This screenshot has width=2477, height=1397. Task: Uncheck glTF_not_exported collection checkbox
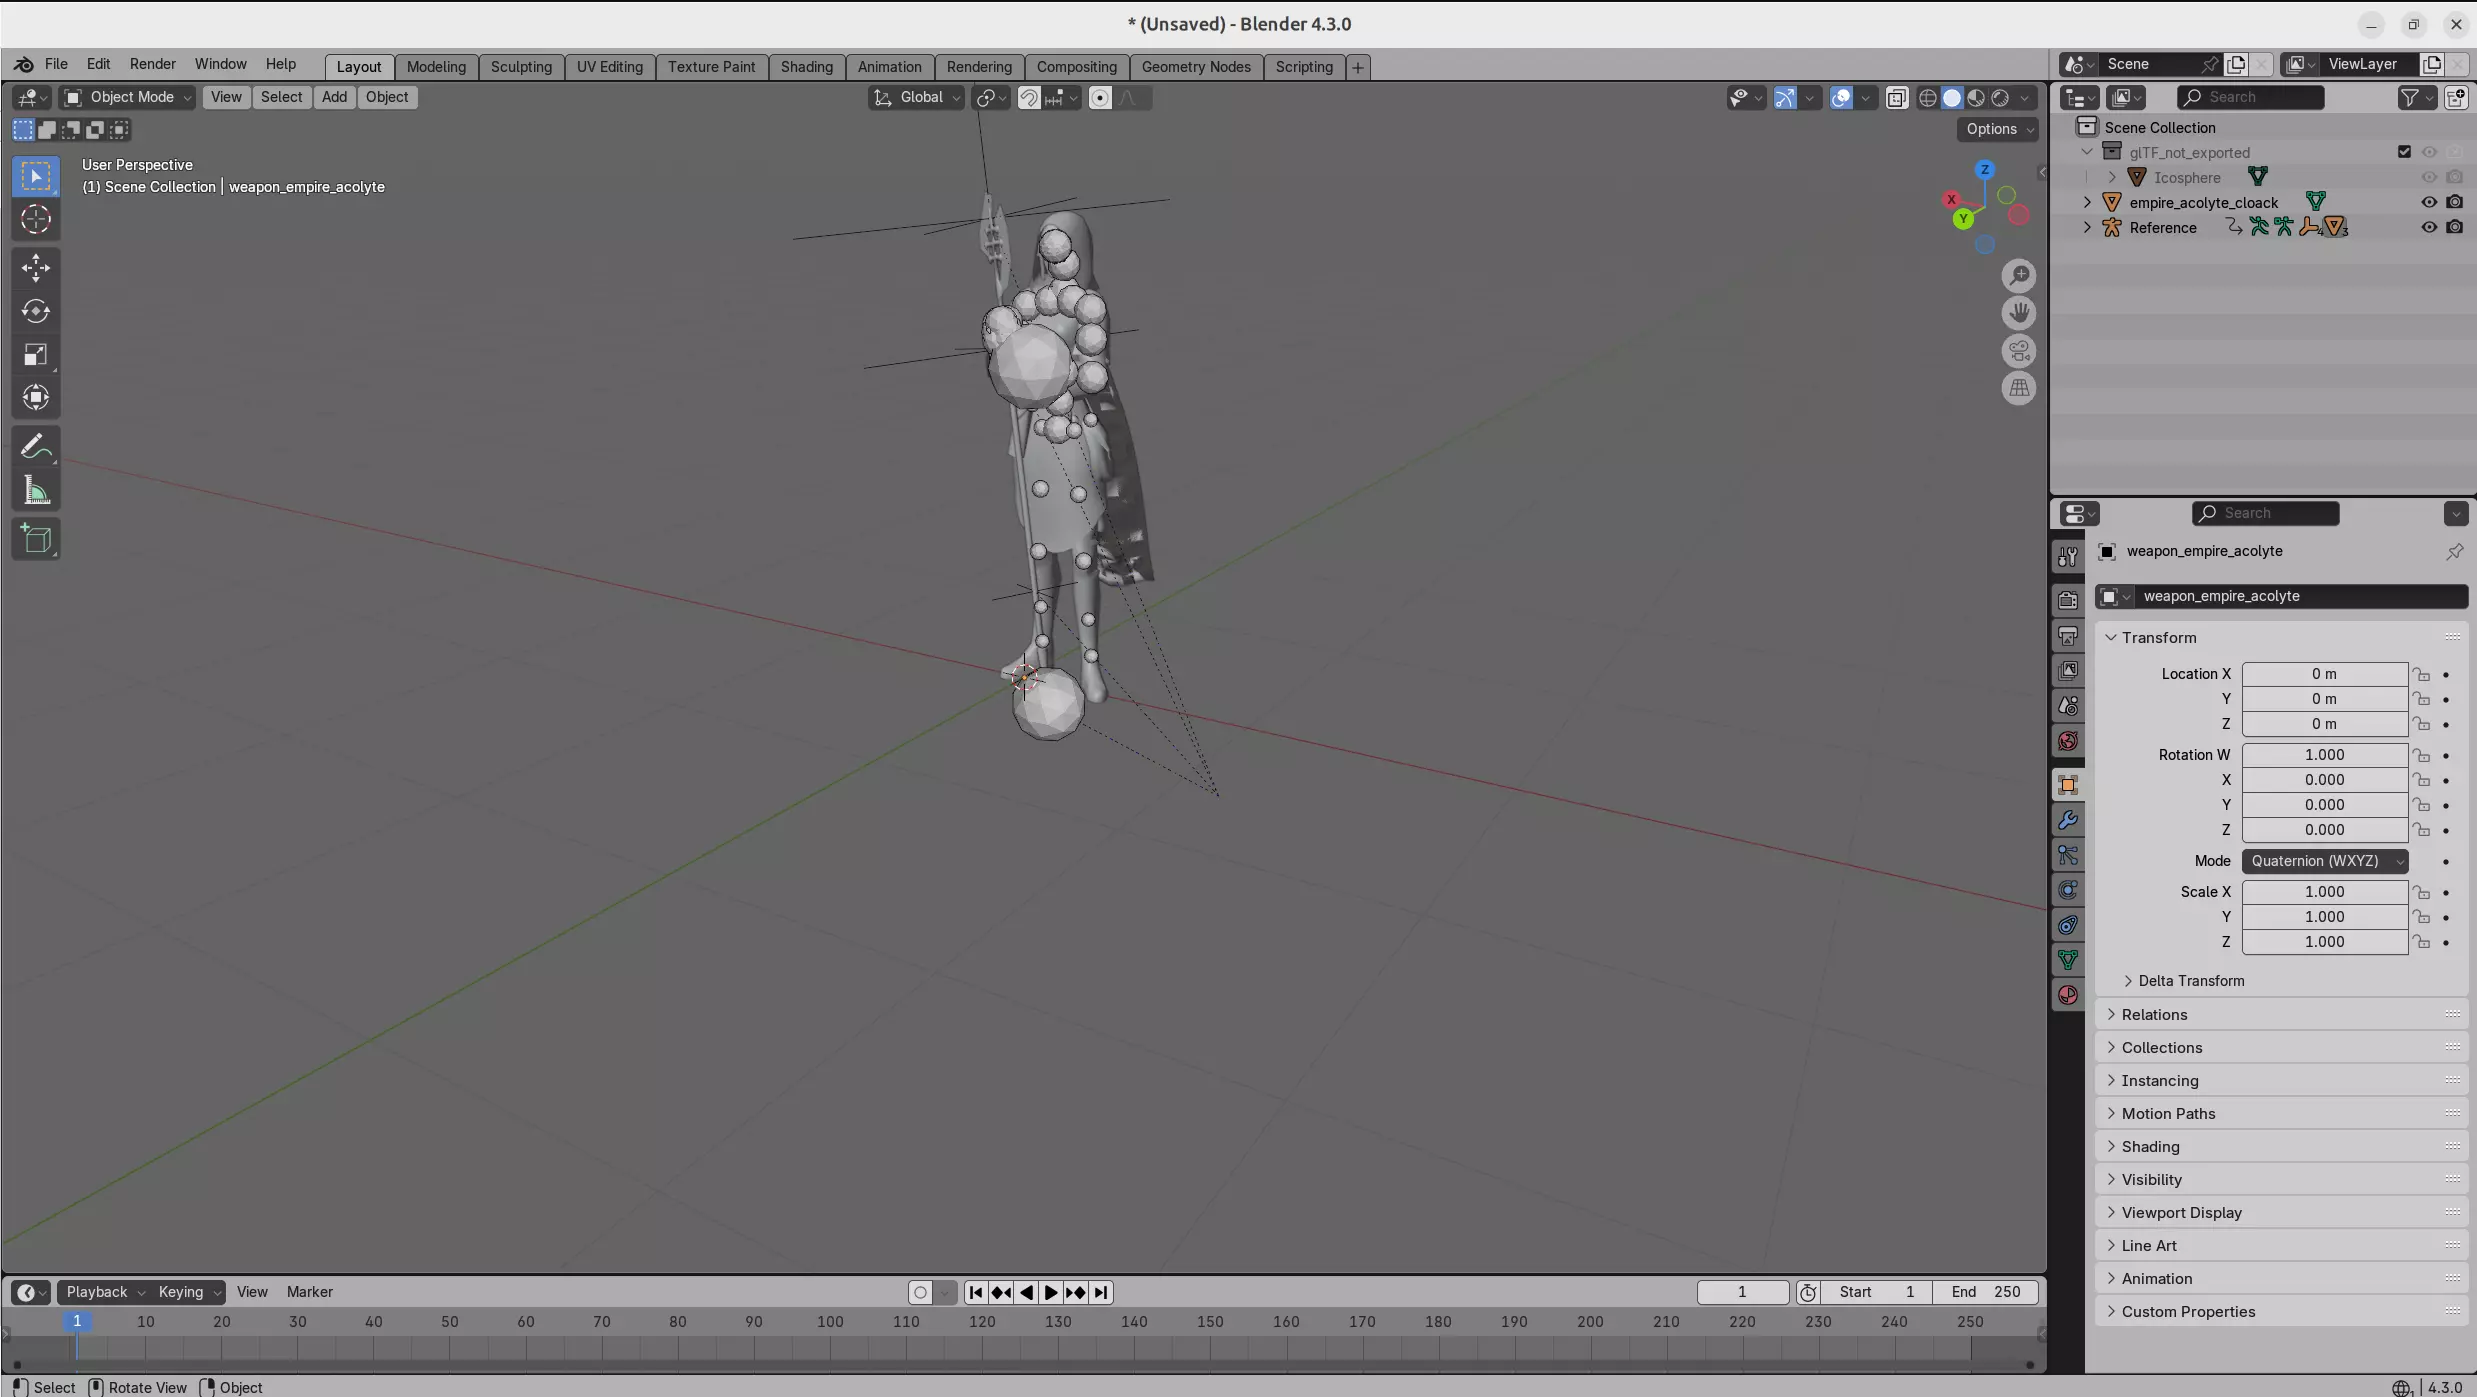pyautogui.click(x=2404, y=152)
